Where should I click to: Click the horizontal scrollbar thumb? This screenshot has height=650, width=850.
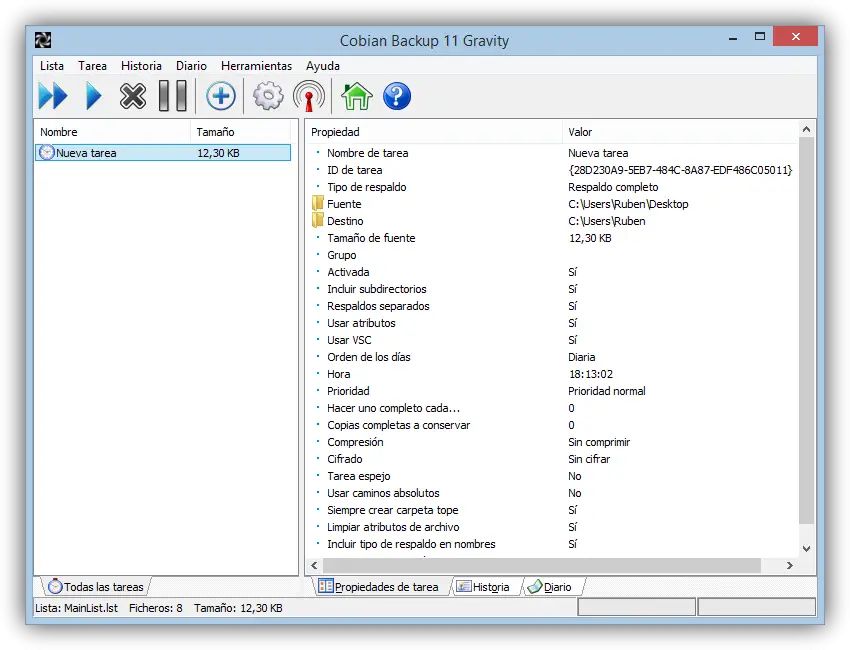(x=542, y=565)
